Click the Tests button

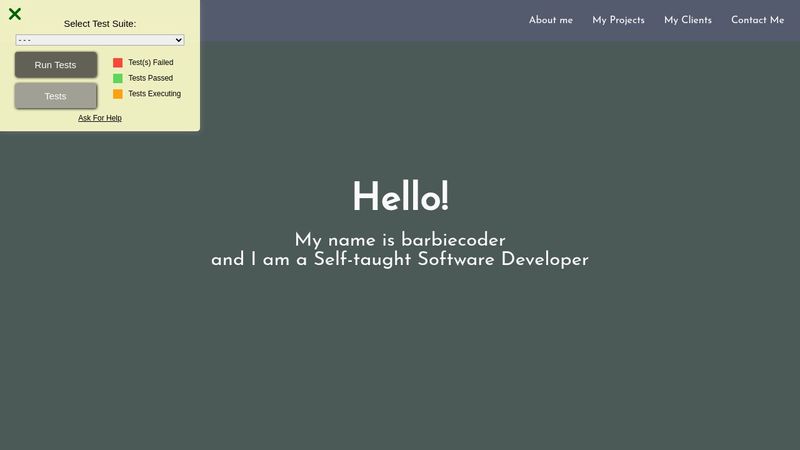[56, 96]
